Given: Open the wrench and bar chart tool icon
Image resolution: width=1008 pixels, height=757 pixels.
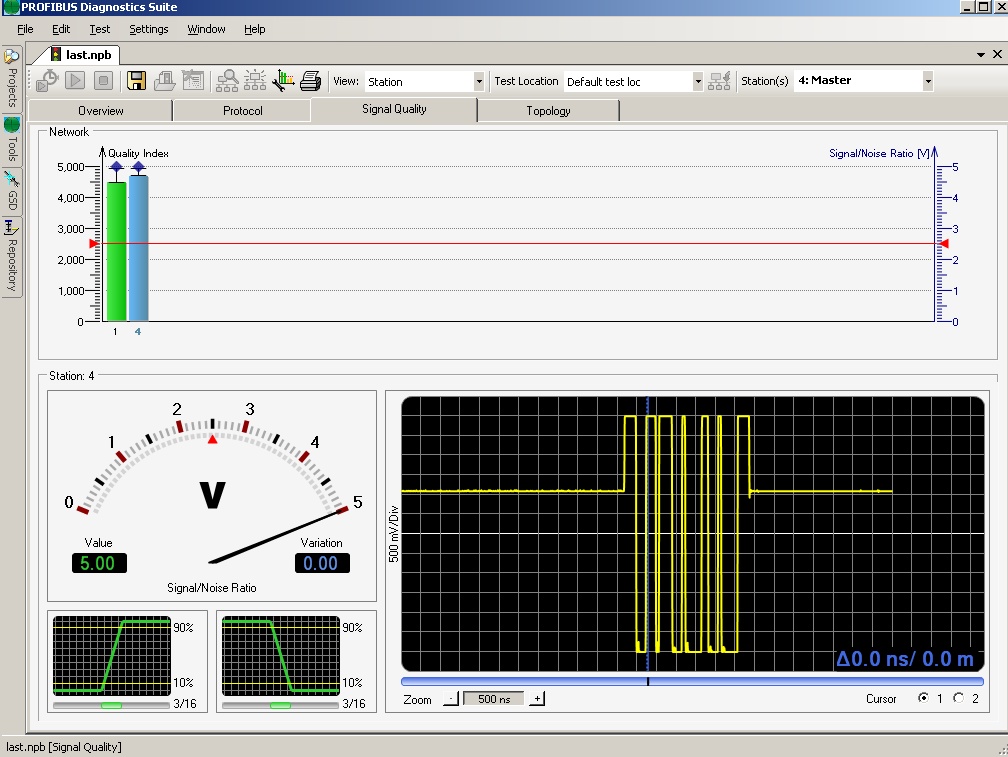Looking at the screenshot, I should (284, 81).
